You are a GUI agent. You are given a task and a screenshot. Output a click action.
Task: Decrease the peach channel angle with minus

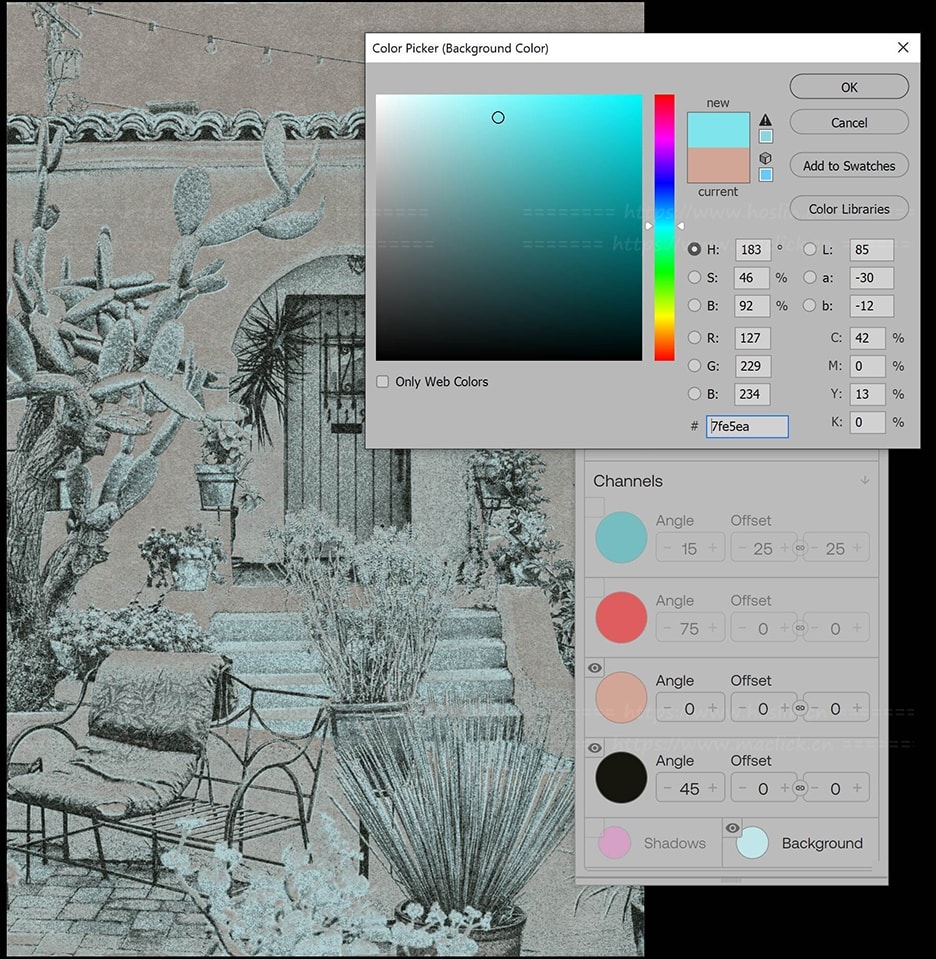(667, 708)
